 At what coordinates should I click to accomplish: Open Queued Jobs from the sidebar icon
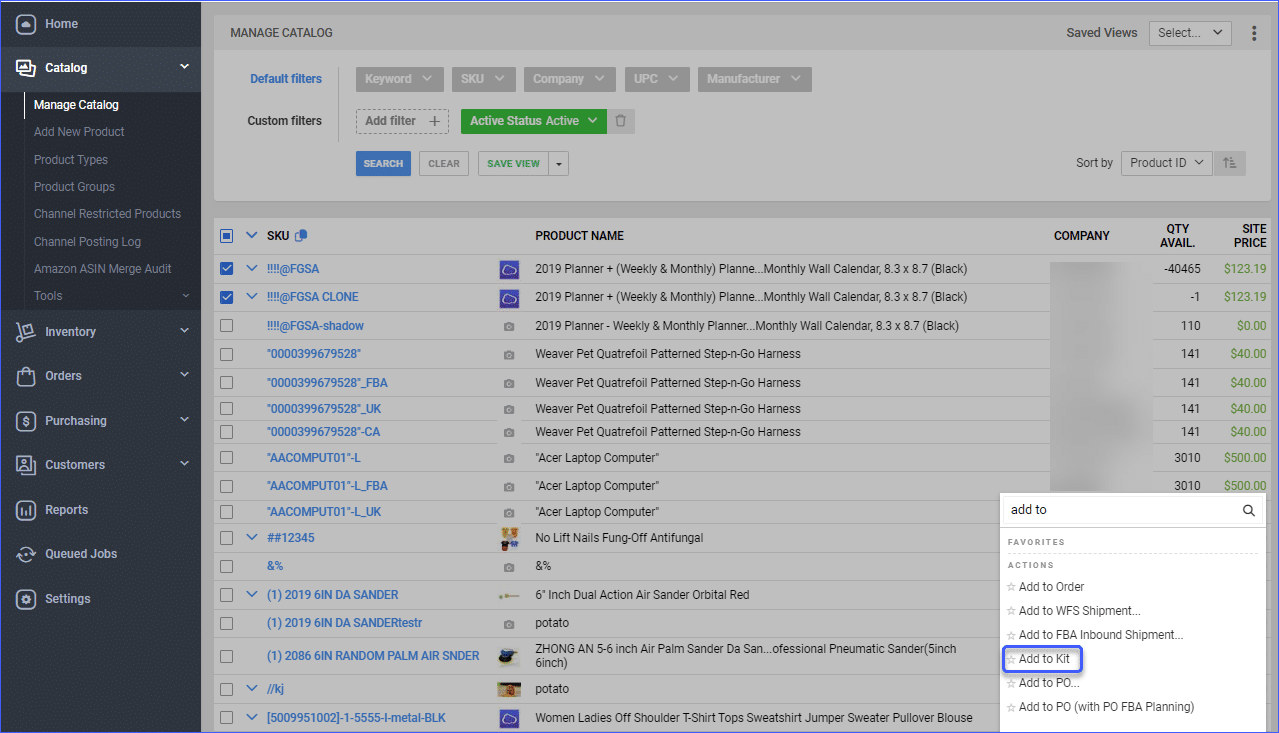26,553
